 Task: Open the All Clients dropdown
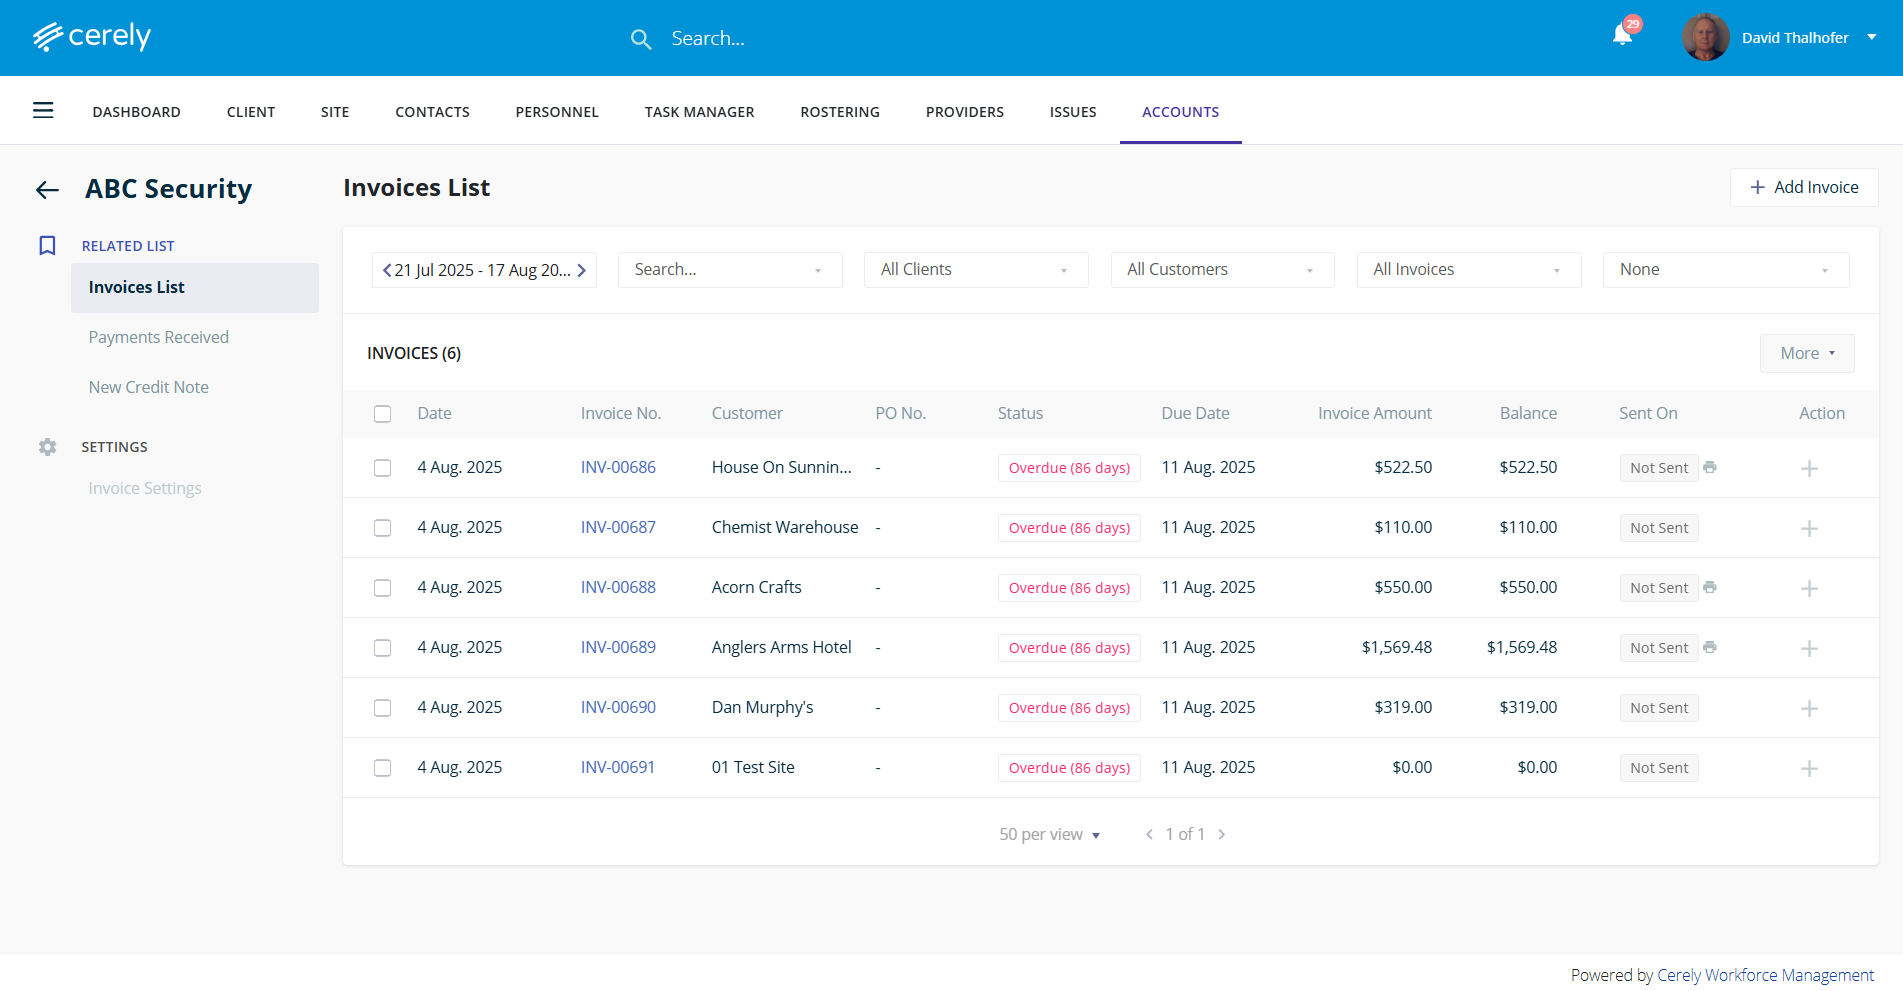coord(975,270)
